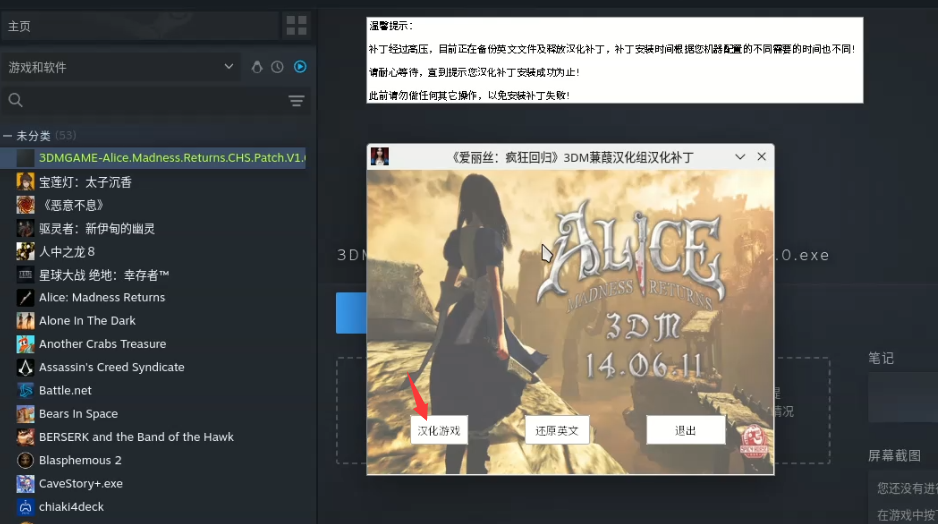Open the advanced filter lines icon

point(296,100)
